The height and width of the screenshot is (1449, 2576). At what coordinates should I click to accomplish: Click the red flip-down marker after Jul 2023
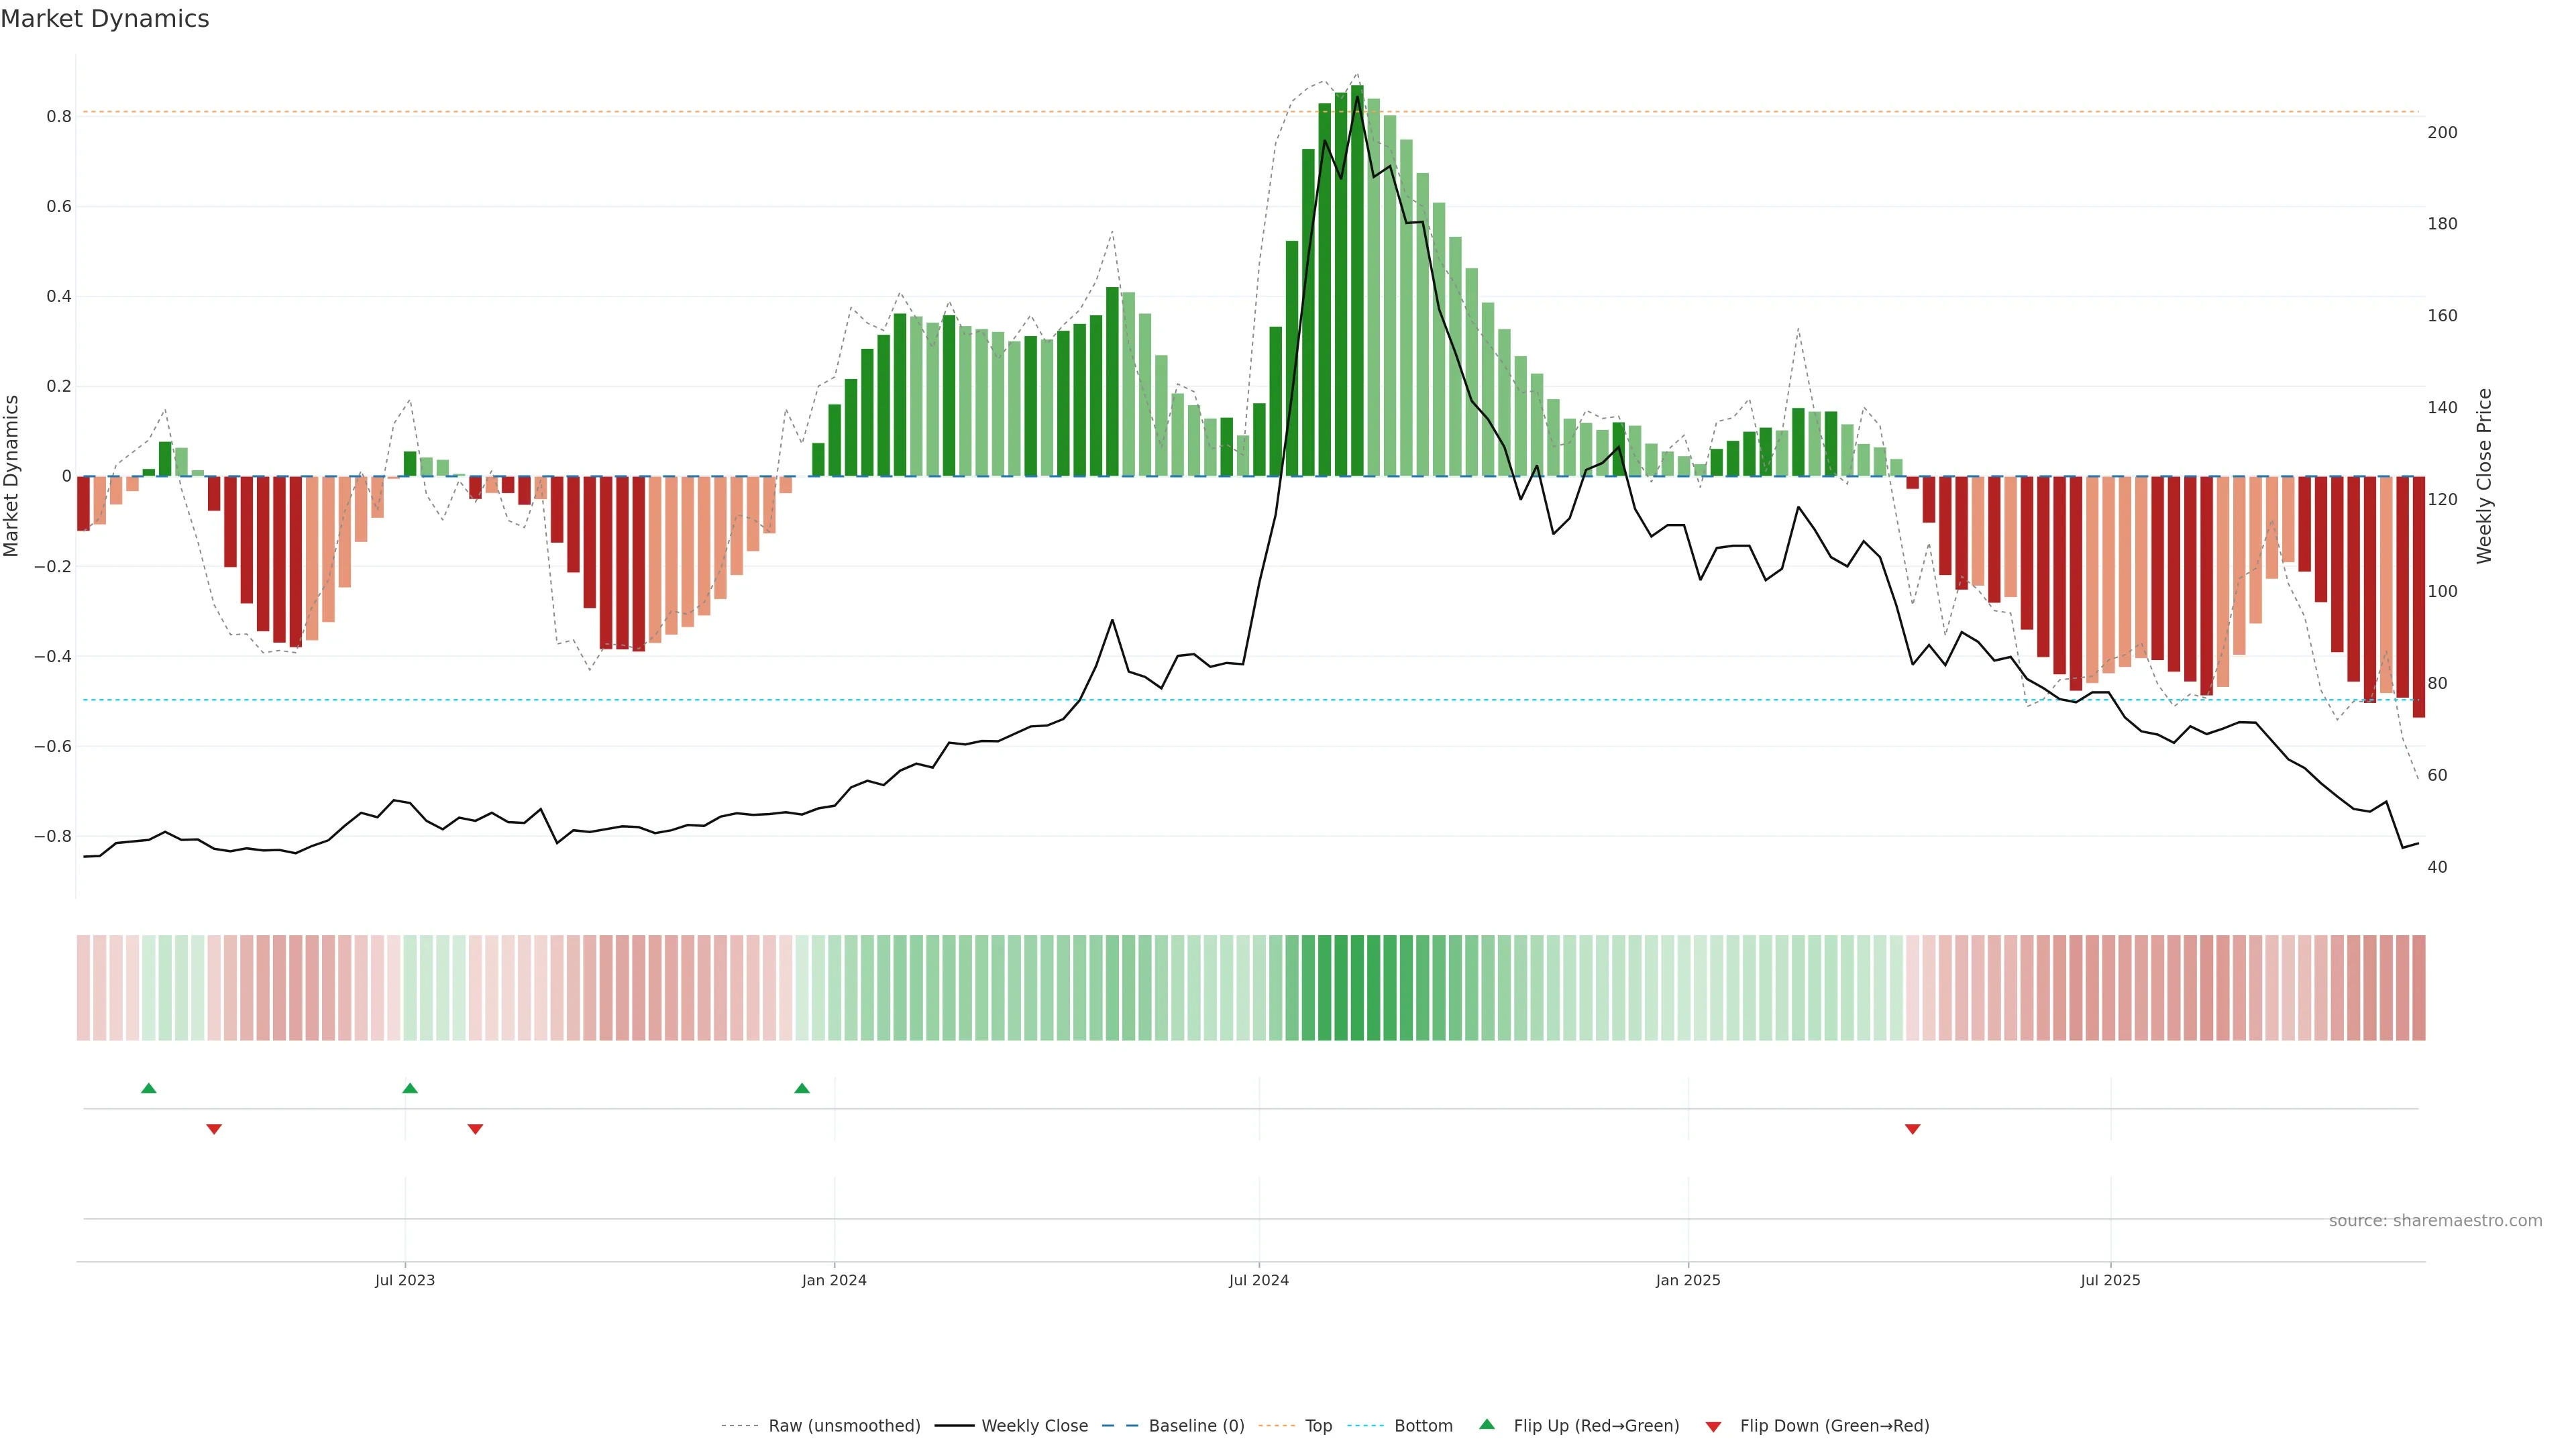coord(476,1129)
